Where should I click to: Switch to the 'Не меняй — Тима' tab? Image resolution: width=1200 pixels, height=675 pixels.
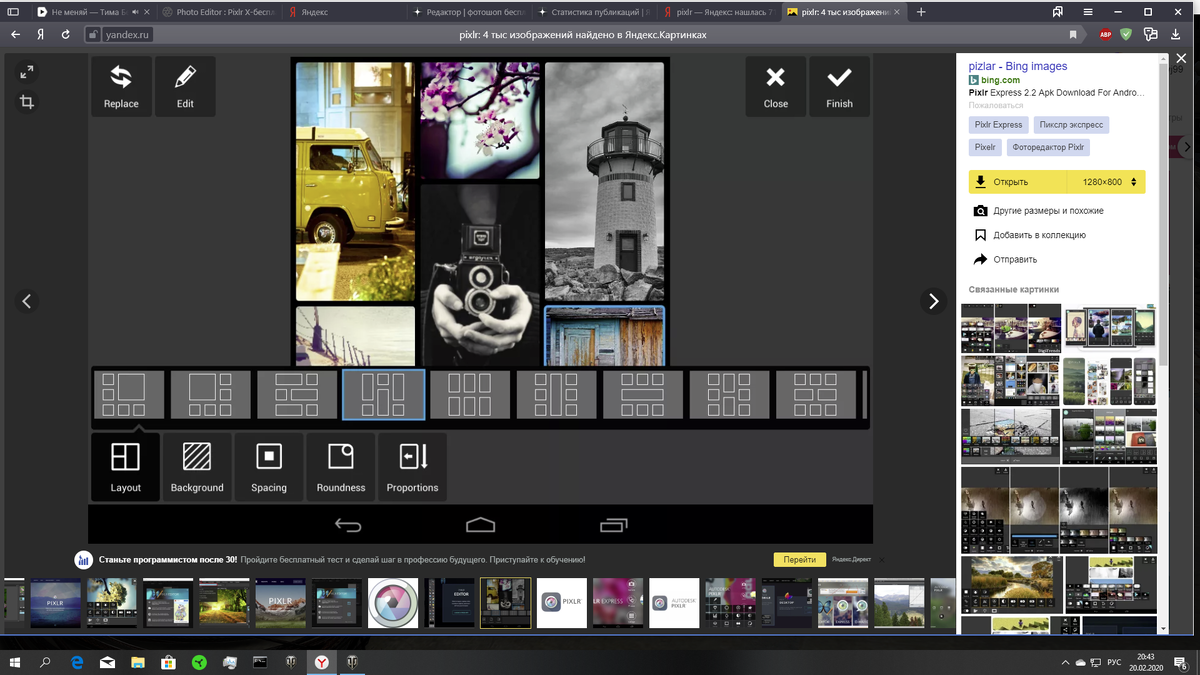click(92, 12)
